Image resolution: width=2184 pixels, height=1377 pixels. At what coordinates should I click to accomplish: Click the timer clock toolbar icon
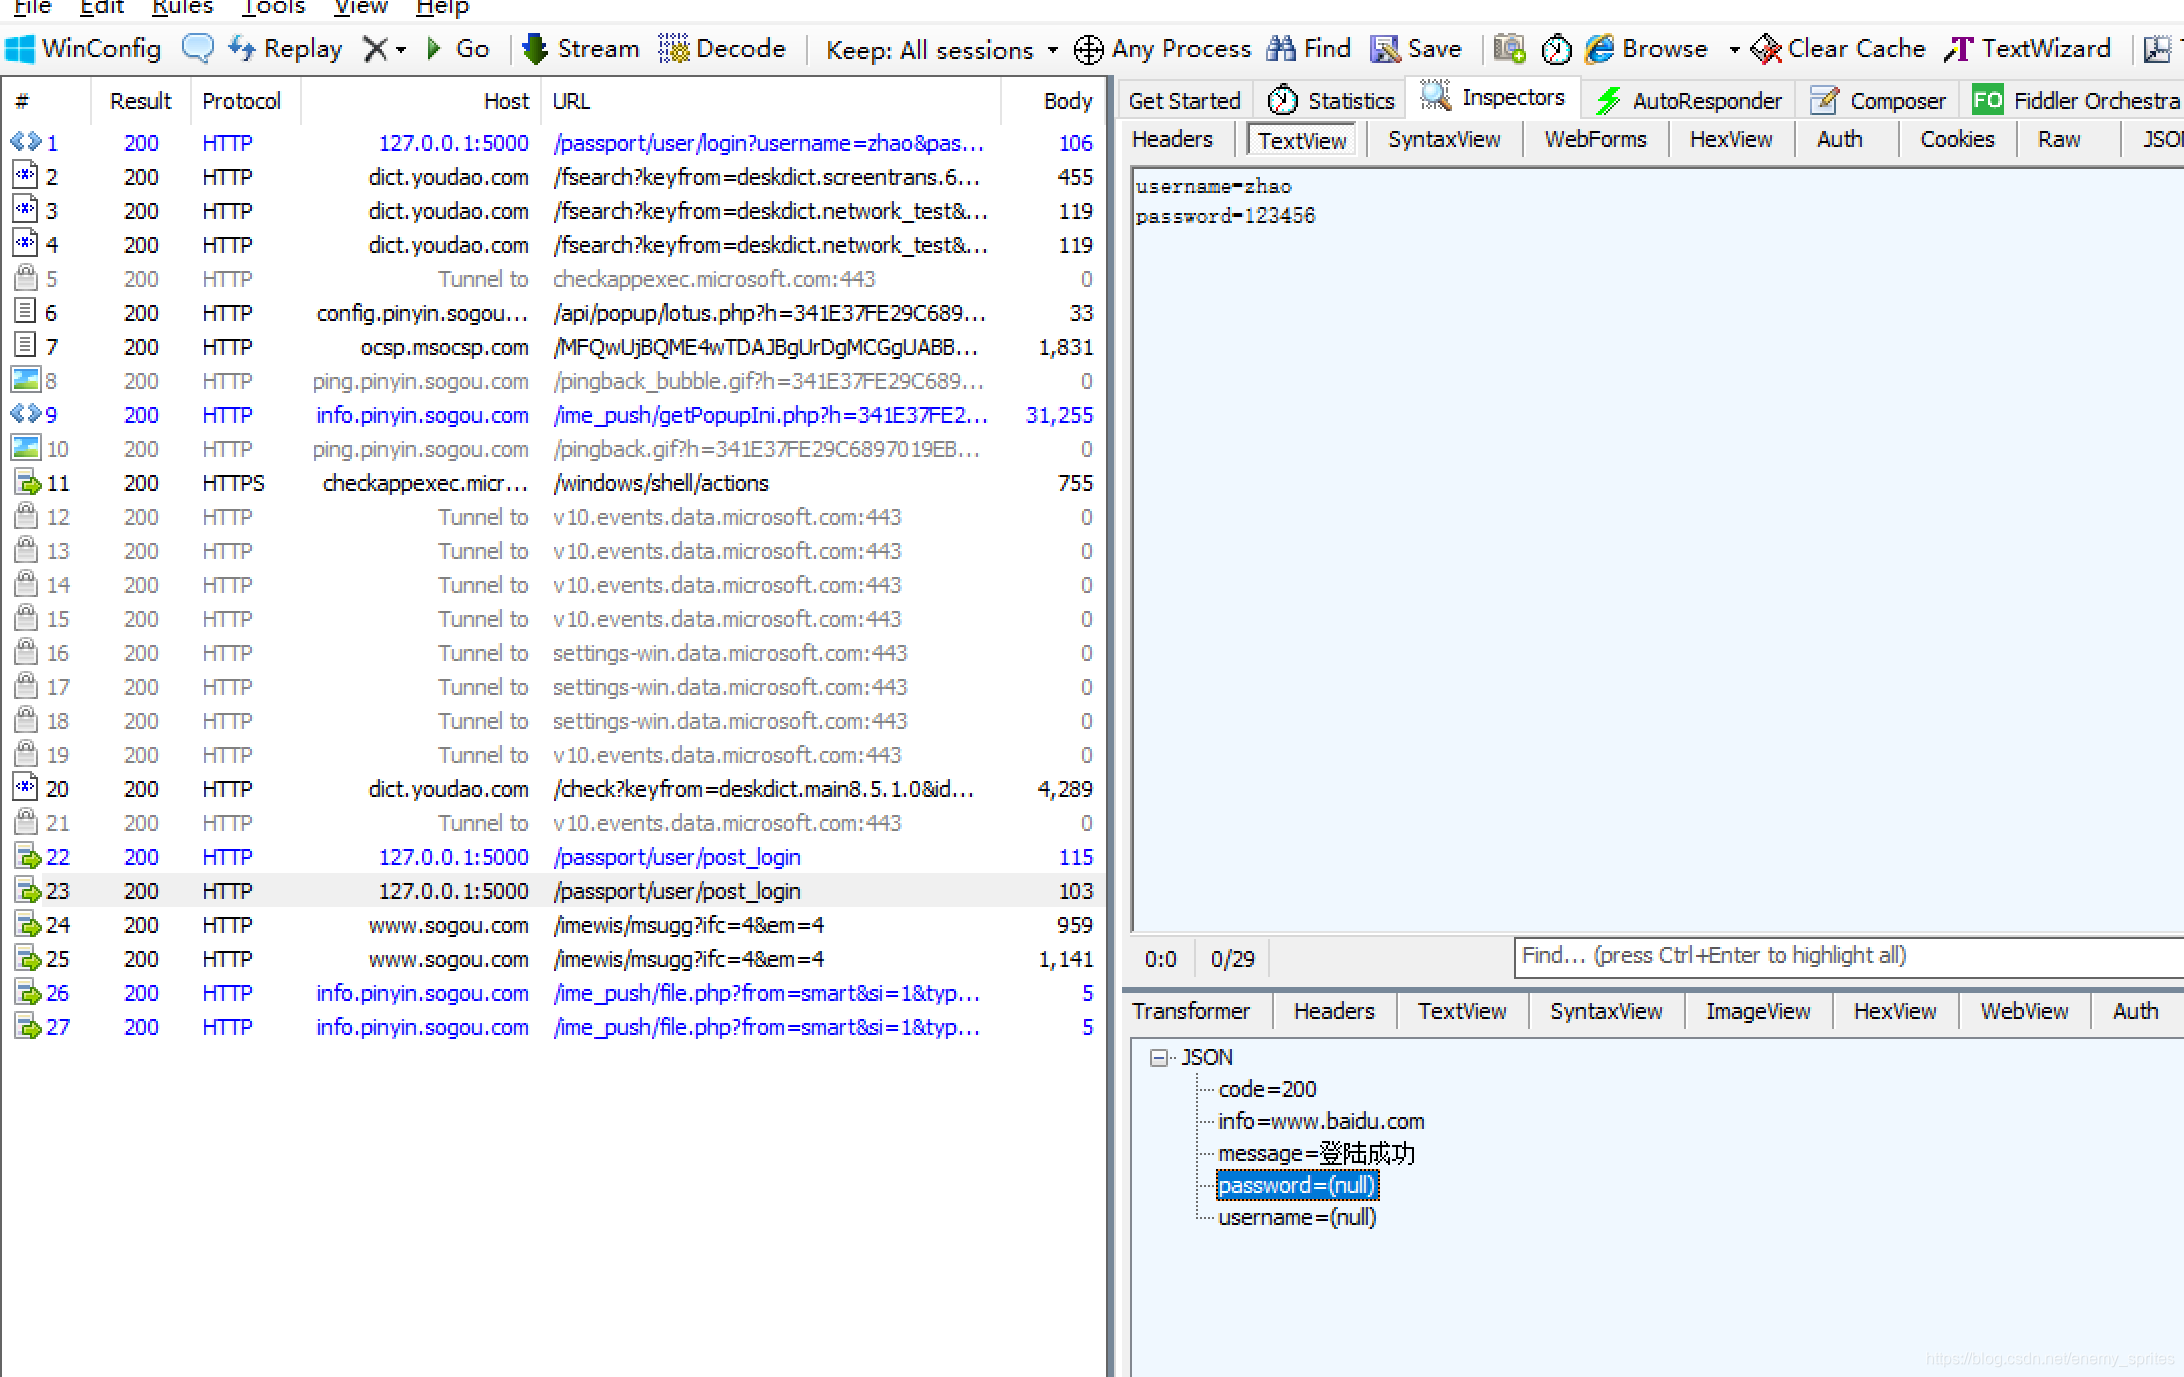pyautogui.click(x=1556, y=49)
